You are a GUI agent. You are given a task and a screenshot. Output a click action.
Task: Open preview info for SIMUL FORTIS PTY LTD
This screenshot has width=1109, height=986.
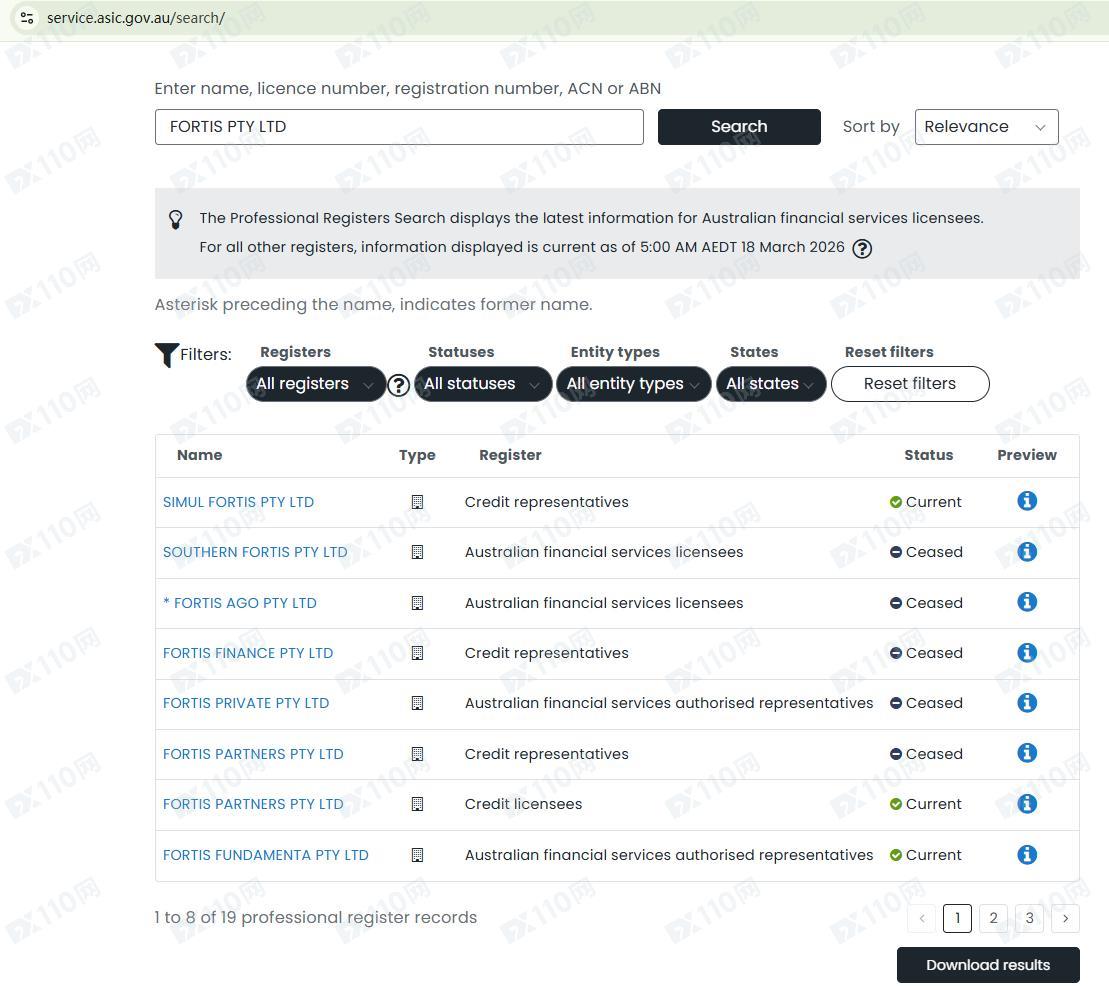click(x=1026, y=501)
